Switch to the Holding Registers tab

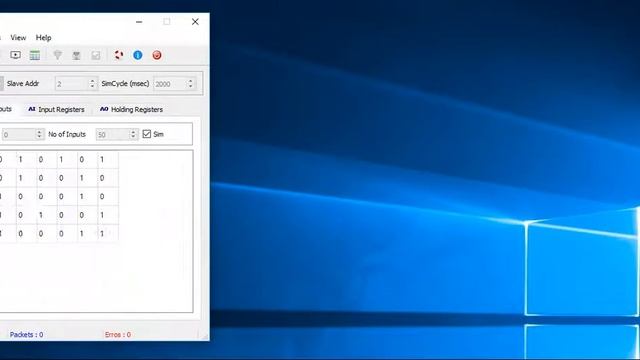[131, 109]
